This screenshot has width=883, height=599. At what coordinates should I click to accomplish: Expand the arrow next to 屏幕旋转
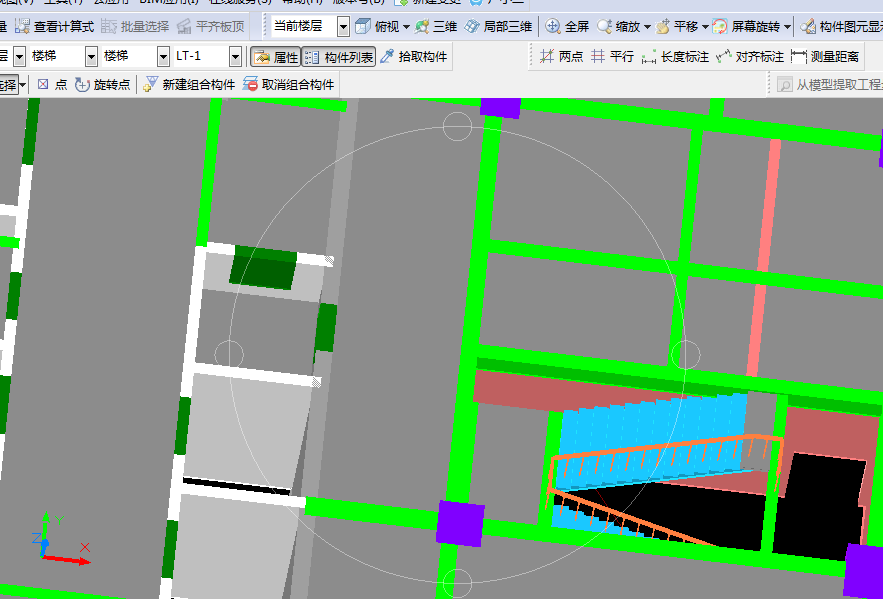pyautogui.click(x=787, y=27)
